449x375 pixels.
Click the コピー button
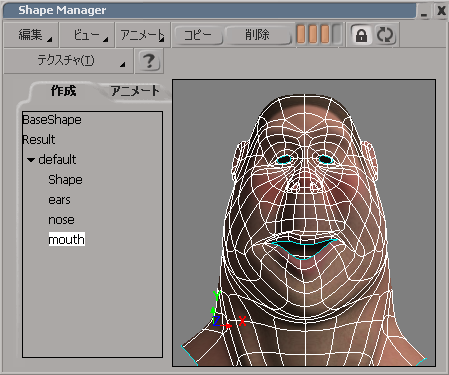pos(198,35)
